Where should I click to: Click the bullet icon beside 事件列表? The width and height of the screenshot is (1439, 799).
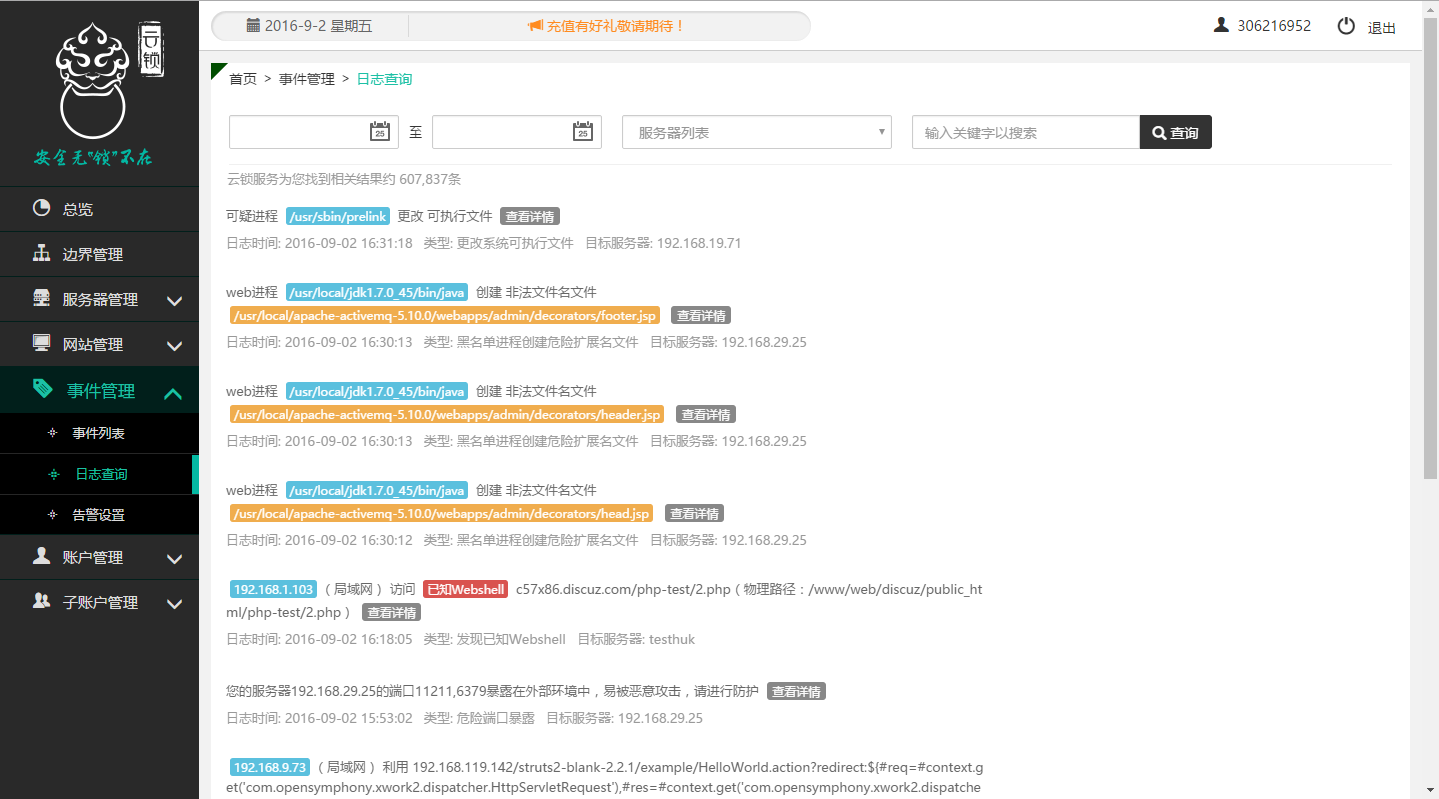pyautogui.click(x=52, y=433)
